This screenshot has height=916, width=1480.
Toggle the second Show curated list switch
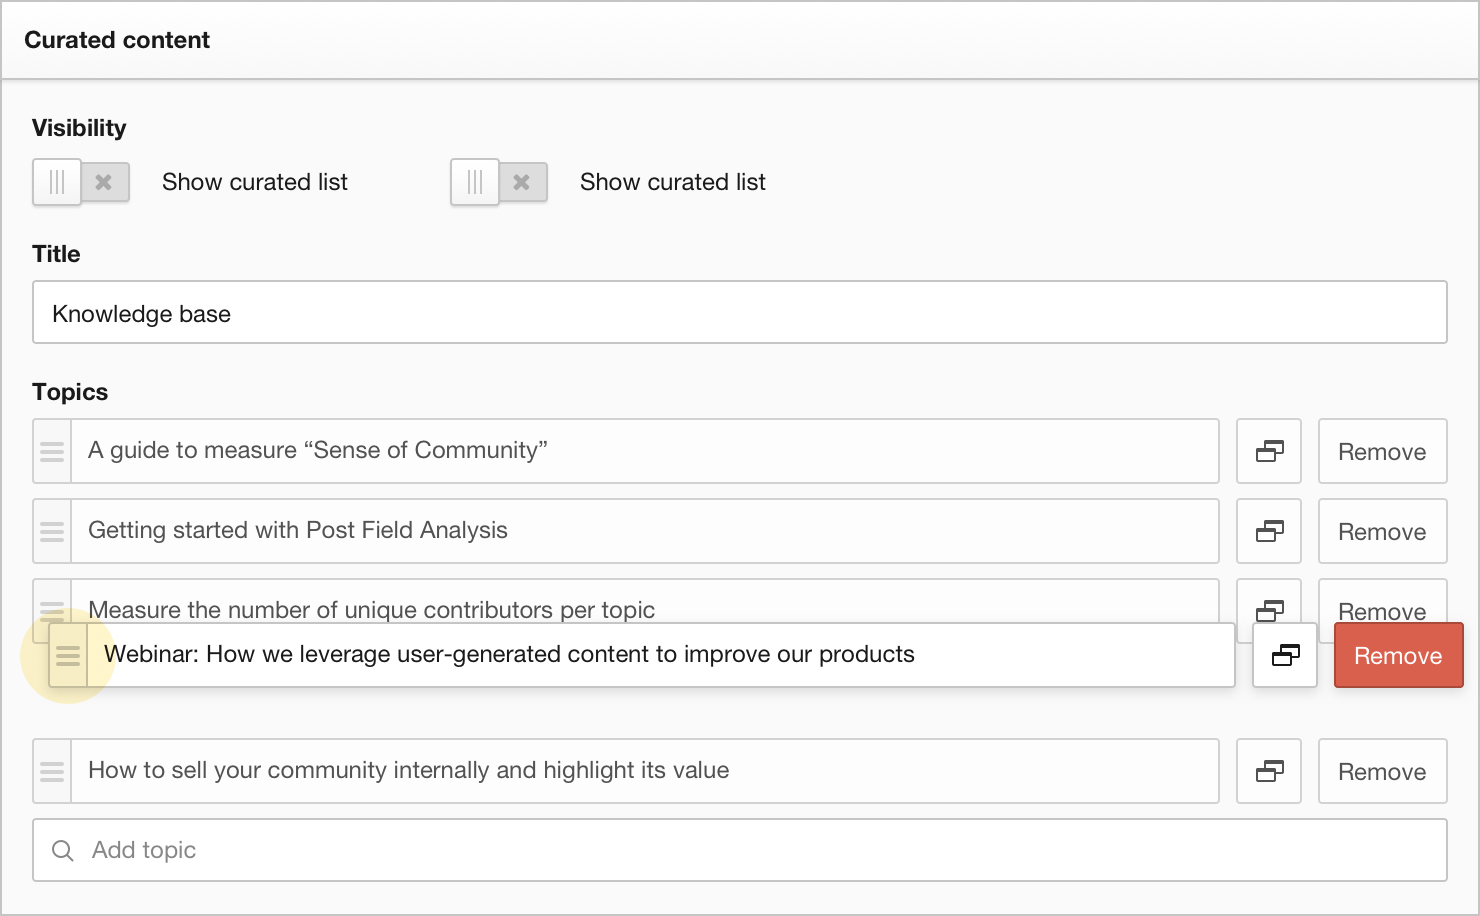[x=499, y=182]
